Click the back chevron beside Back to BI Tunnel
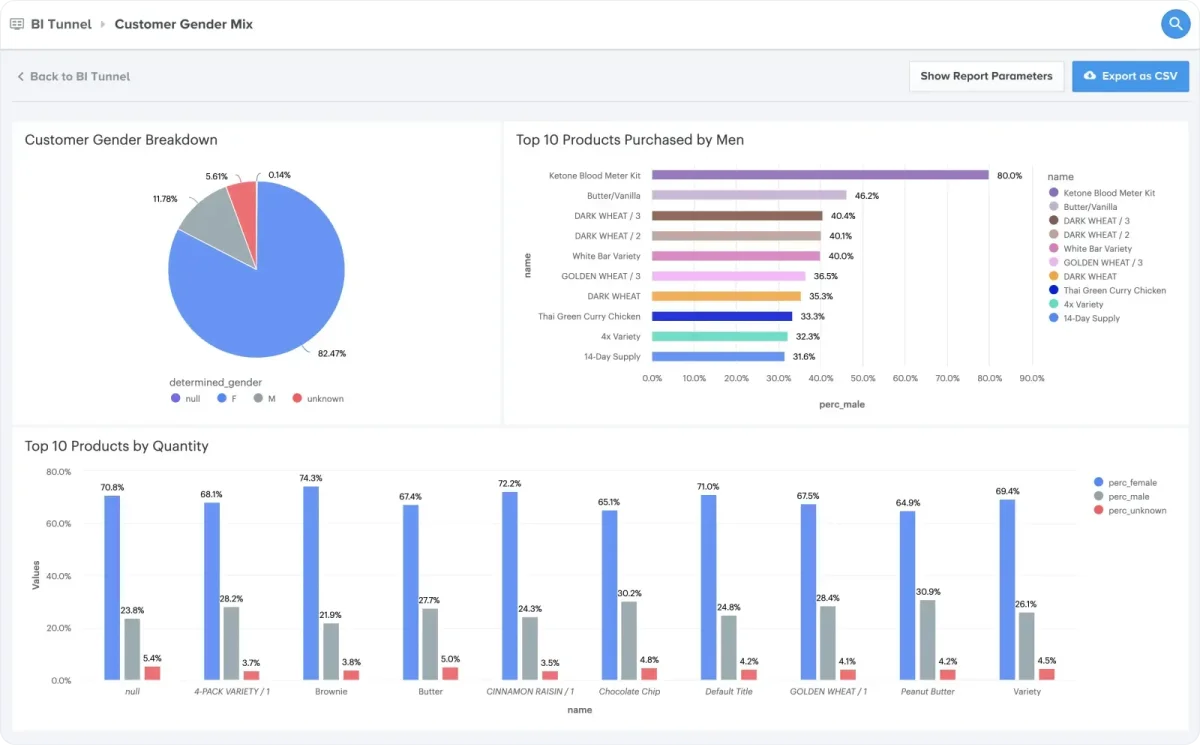 (20, 76)
